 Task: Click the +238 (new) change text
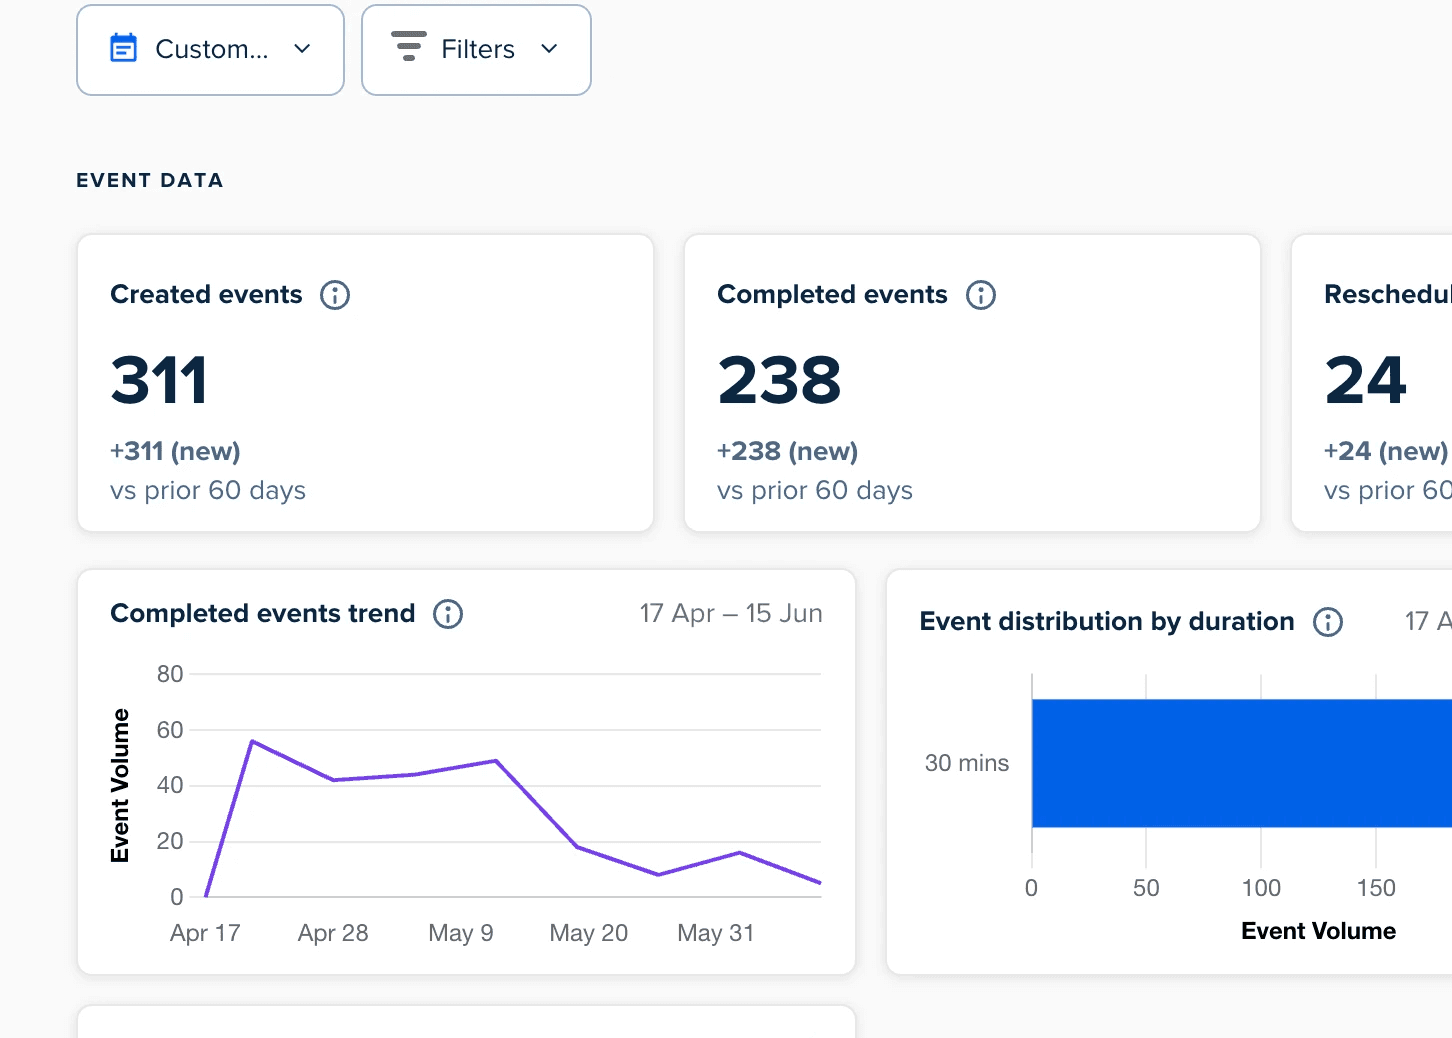(x=788, y=451)
